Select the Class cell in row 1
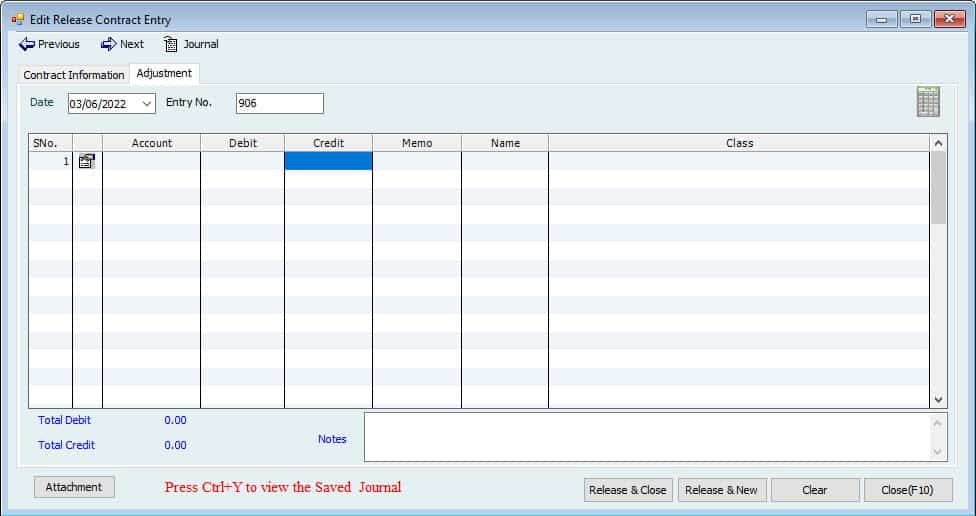 coord(739,161)
